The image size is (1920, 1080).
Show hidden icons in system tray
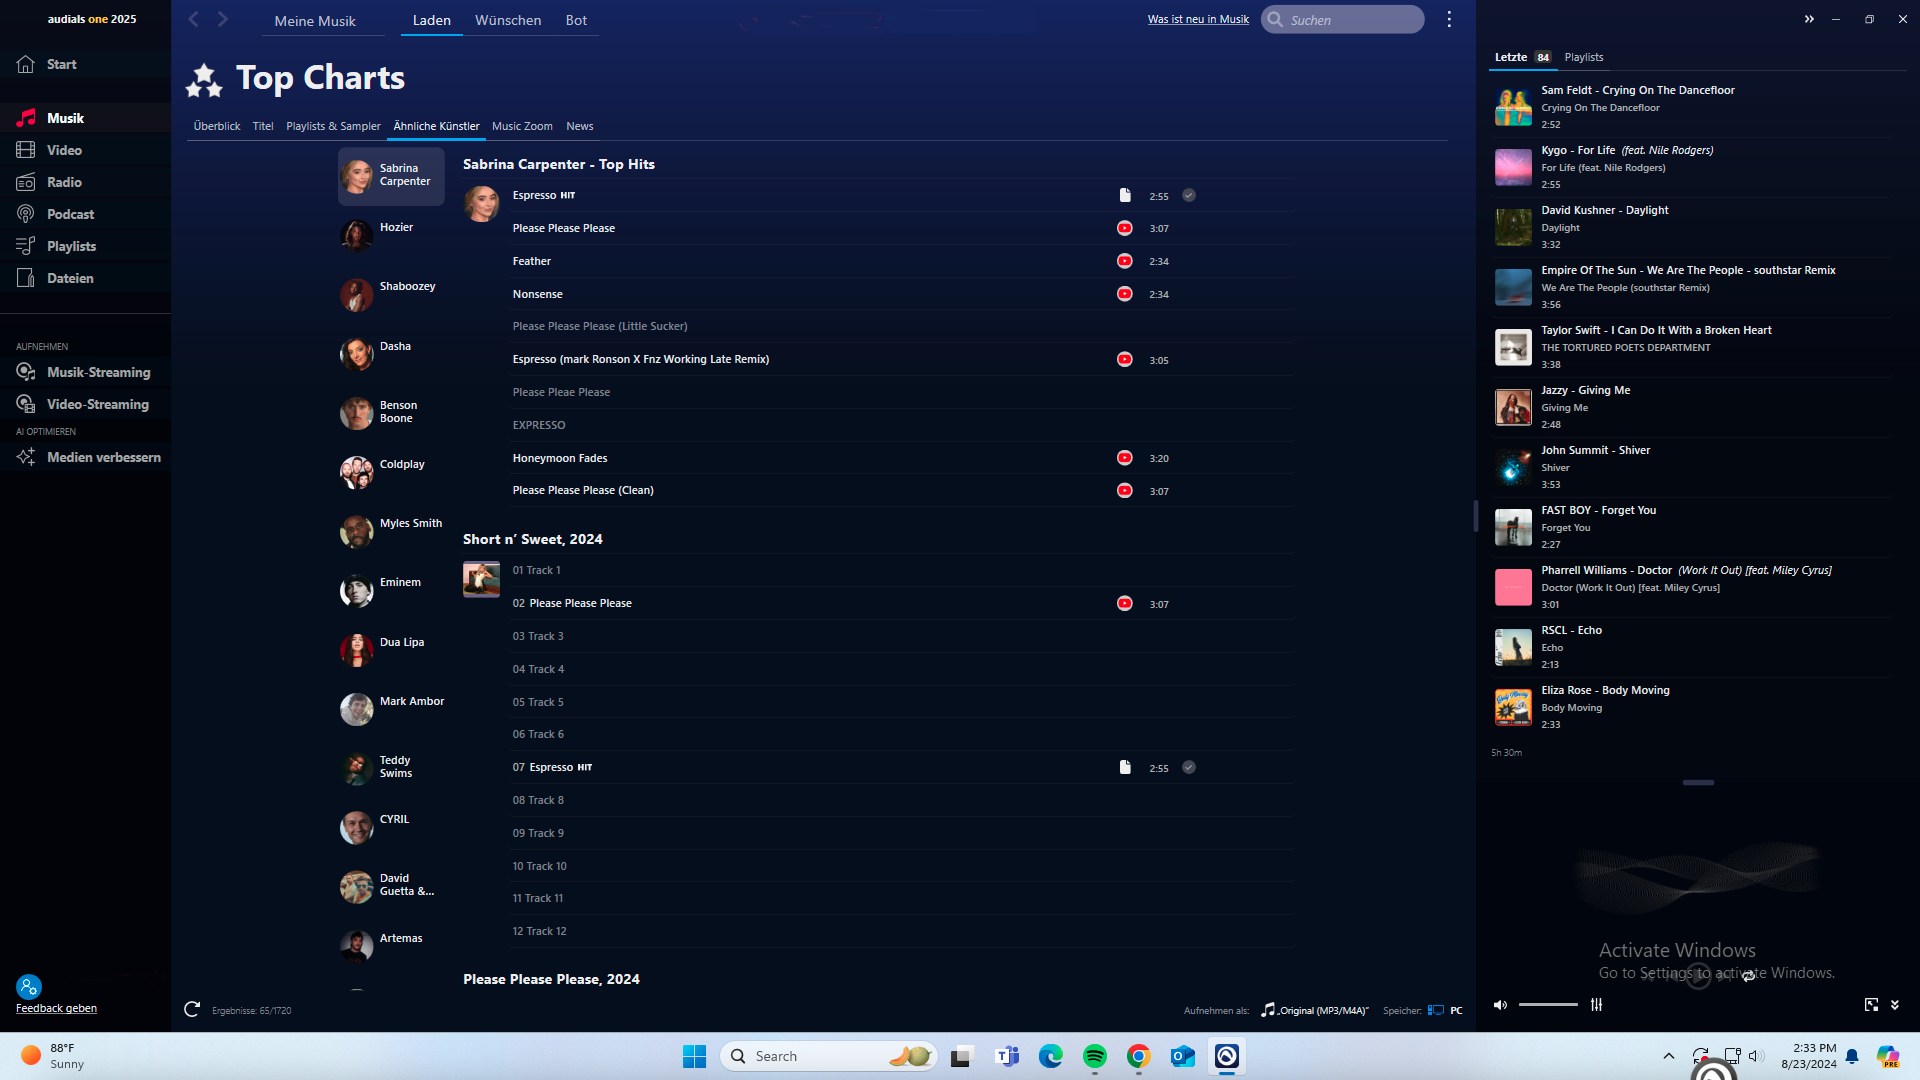1668,1056
